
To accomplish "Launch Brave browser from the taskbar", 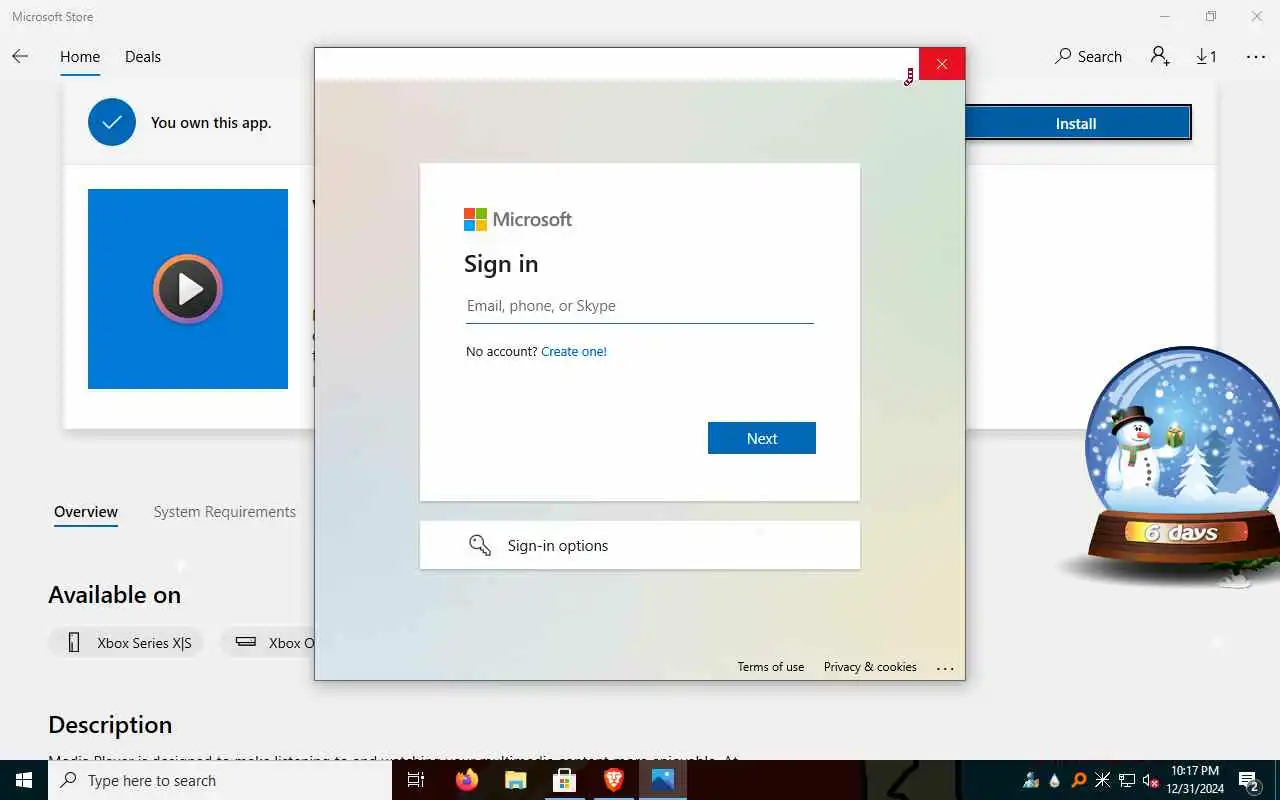I will pyautogui.click(x=614, y=780).
